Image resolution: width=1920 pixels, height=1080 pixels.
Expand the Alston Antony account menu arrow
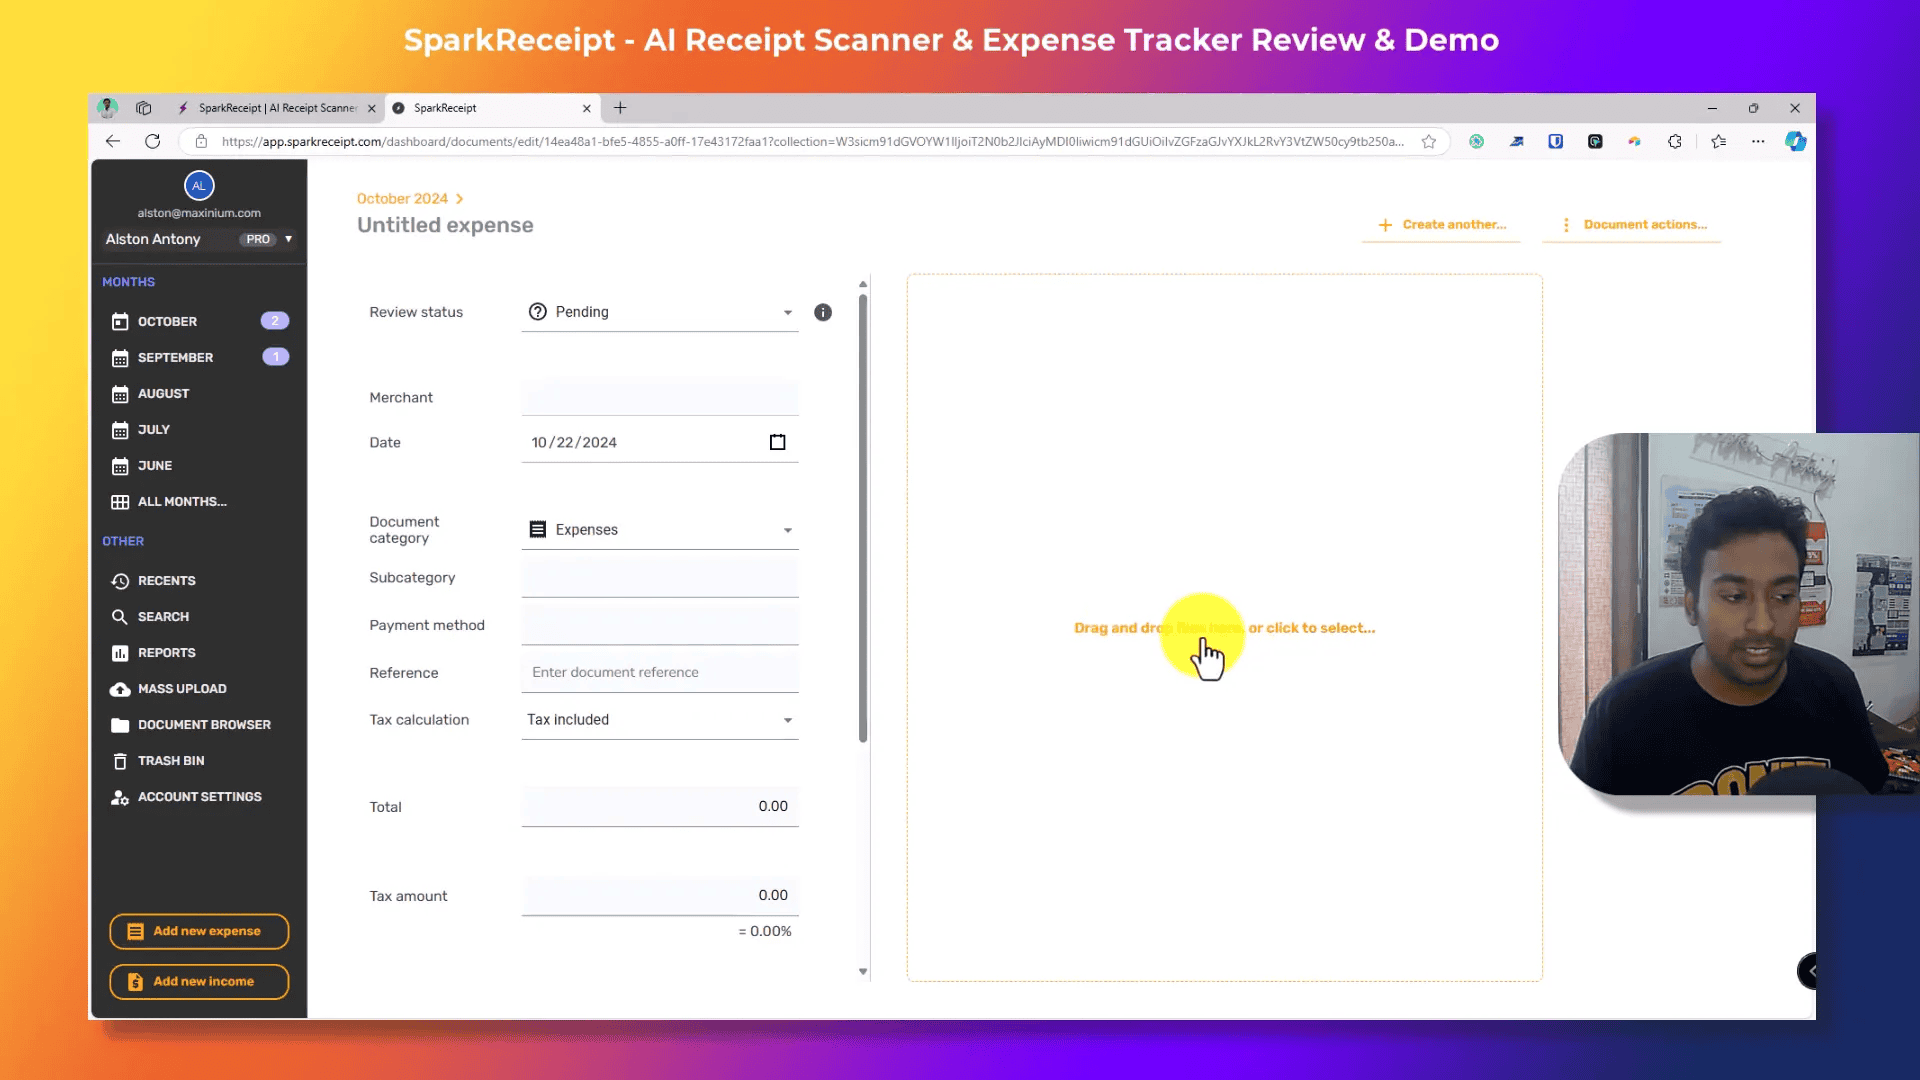288,239
